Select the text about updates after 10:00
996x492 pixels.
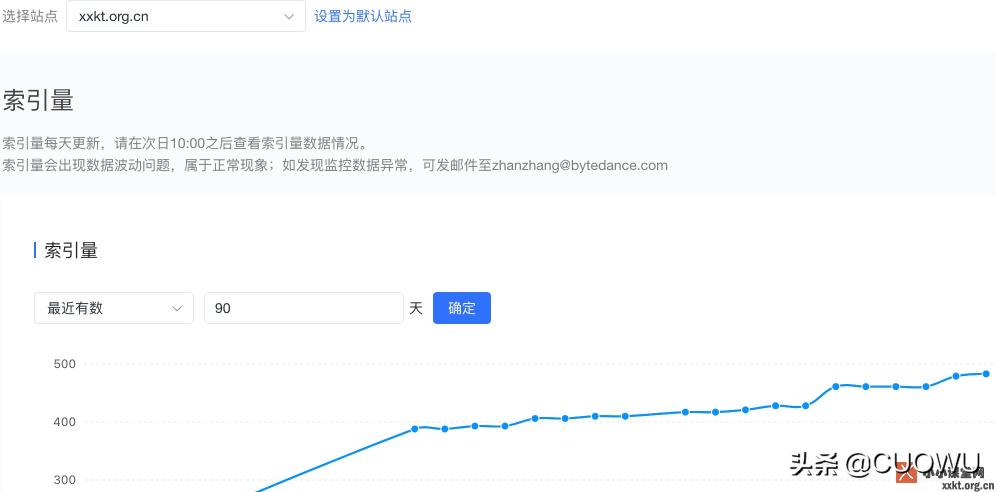click(x=185, y=142)
